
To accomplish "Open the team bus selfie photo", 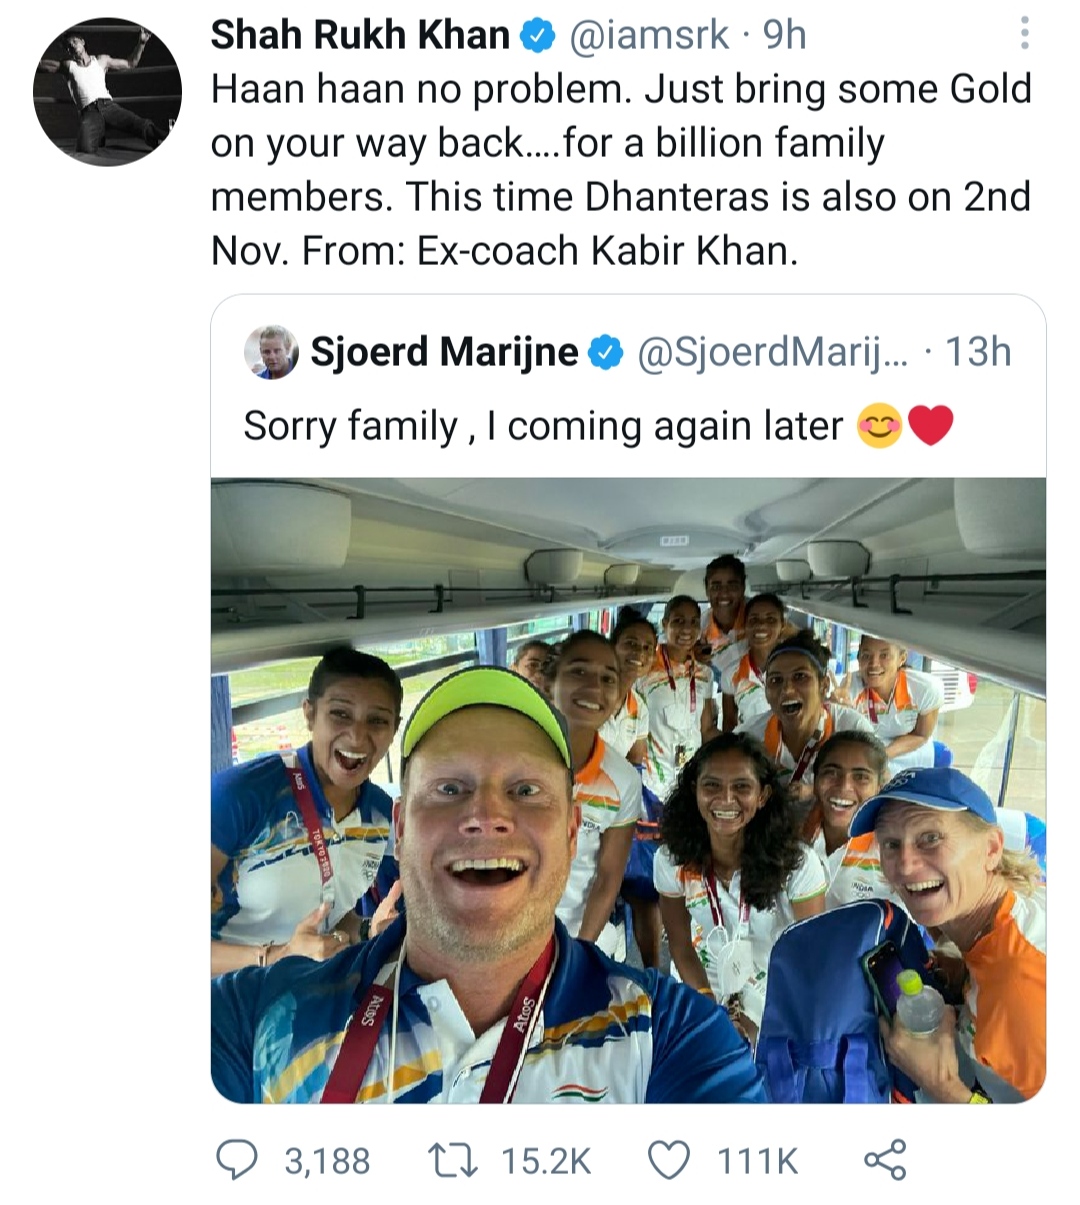I will point(628,790).
